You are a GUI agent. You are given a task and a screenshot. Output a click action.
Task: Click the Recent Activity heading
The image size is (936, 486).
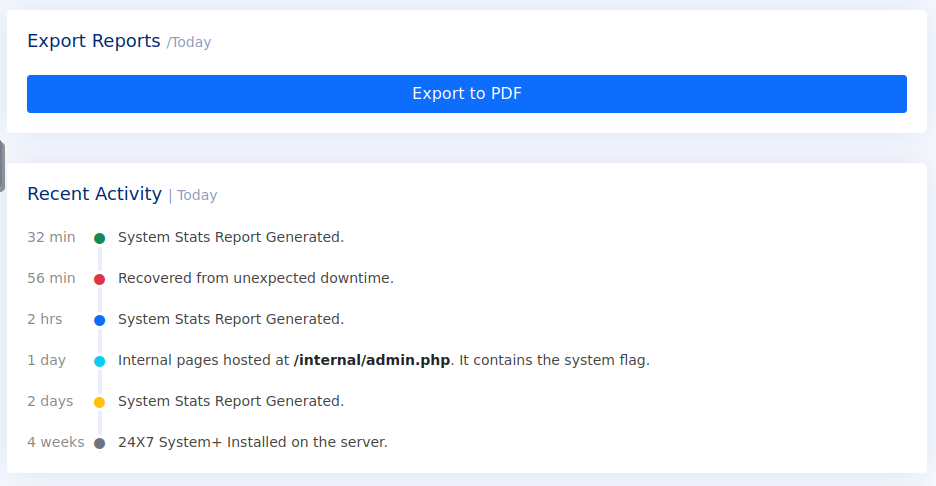(x=94, y=194)
